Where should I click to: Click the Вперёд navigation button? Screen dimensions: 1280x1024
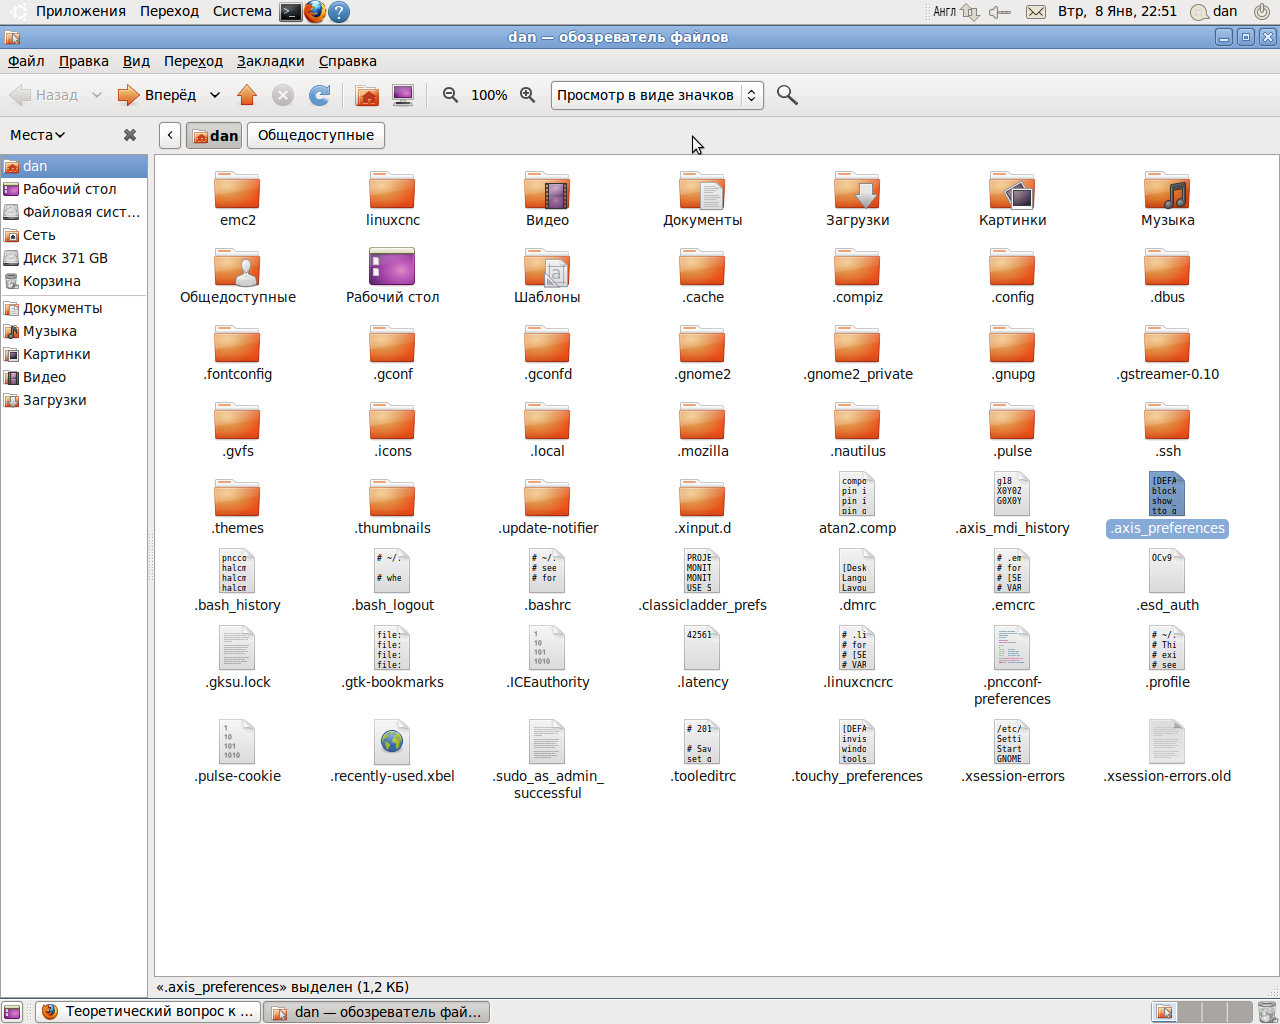point(157,95)
